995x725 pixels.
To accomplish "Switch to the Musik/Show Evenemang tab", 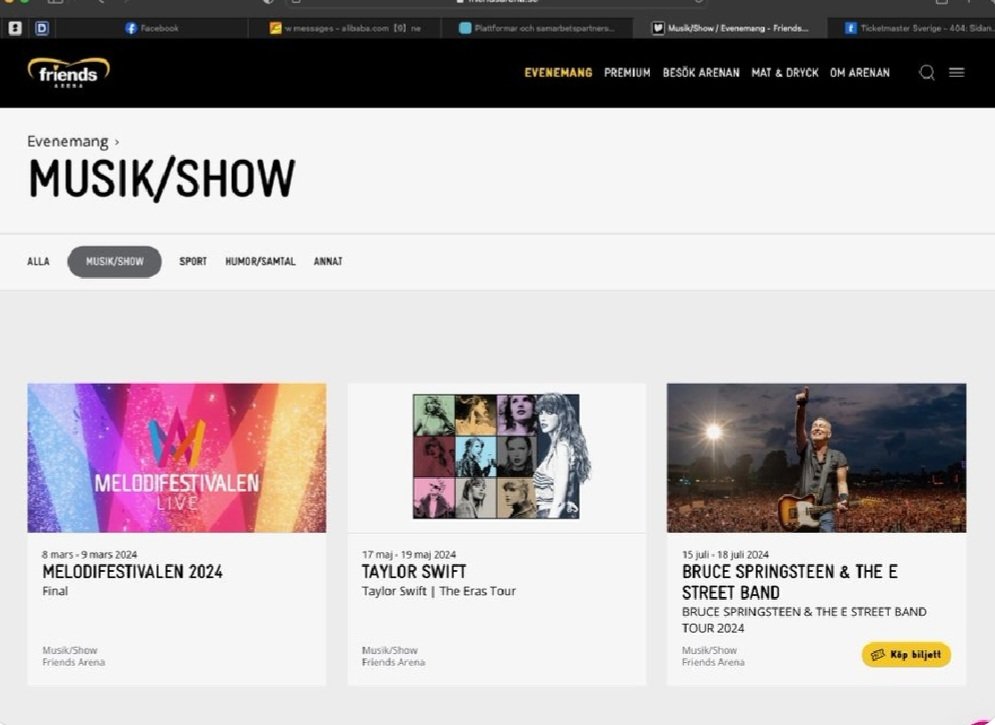I will [730, 28].
